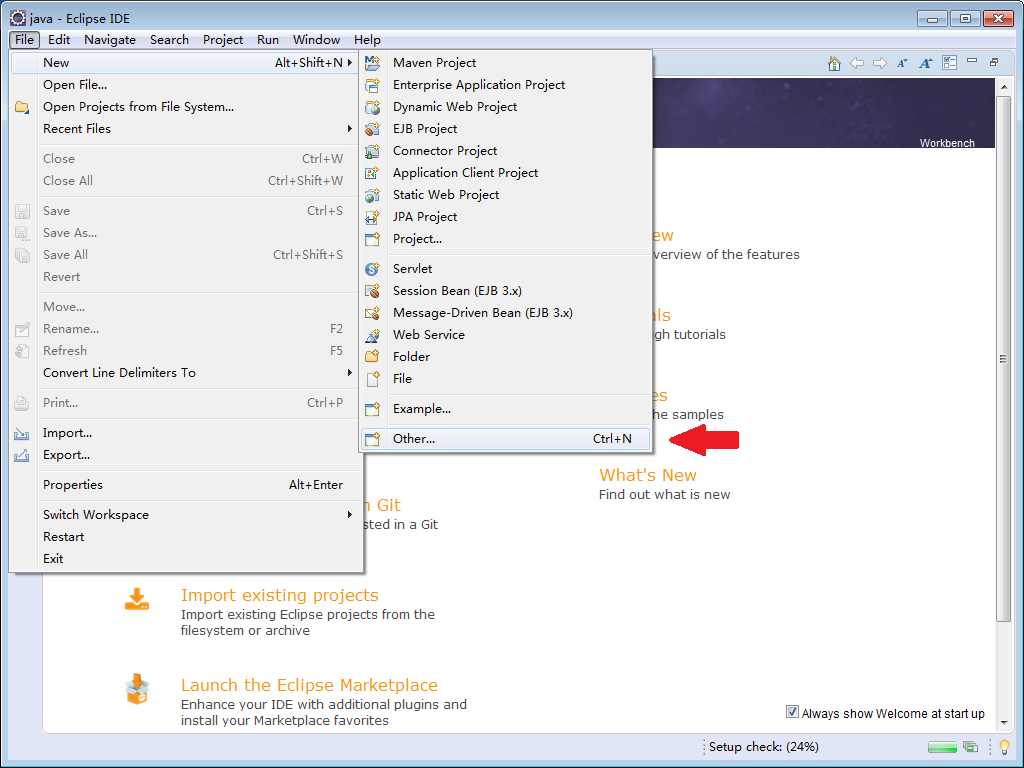Restore the Welcome view panel
Viewport: 1024px width, 768px height.
pos(994,62)
